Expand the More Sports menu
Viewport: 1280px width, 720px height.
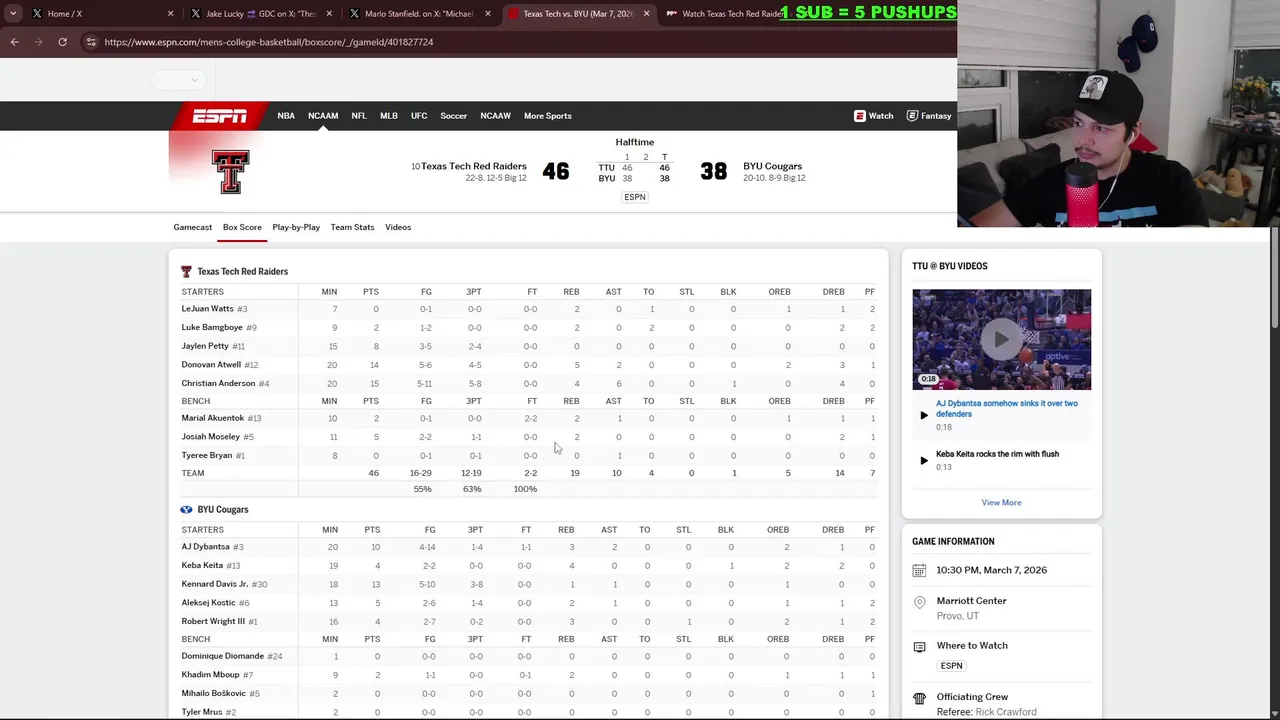click(548, 116)
